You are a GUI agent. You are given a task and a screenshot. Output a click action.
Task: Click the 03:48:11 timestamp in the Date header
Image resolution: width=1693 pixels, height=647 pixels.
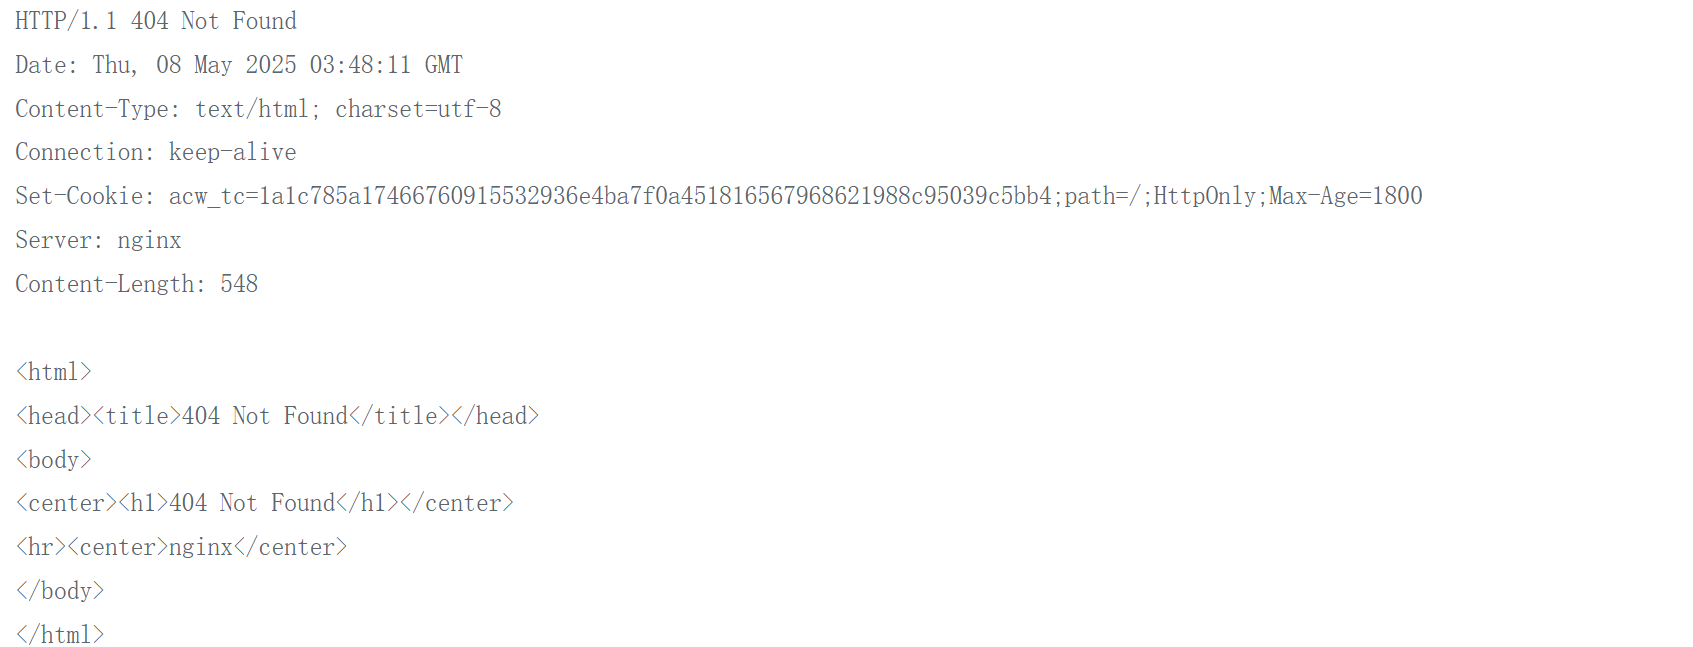pyautogui.click(x=360, y=65)
